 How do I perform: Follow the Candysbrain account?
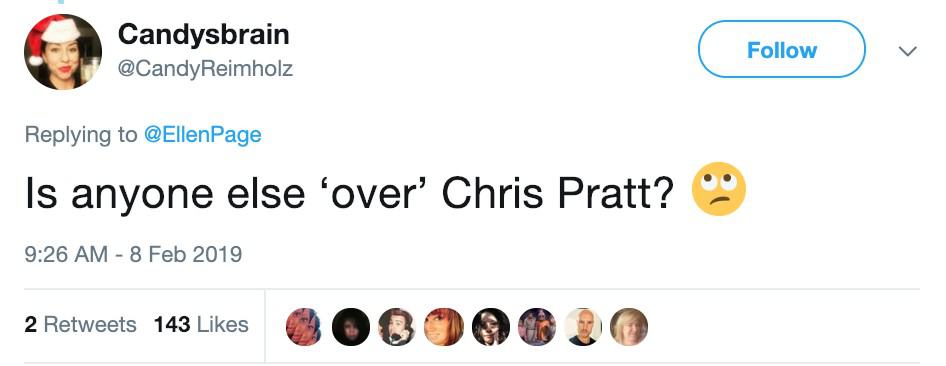pos(781,49)
